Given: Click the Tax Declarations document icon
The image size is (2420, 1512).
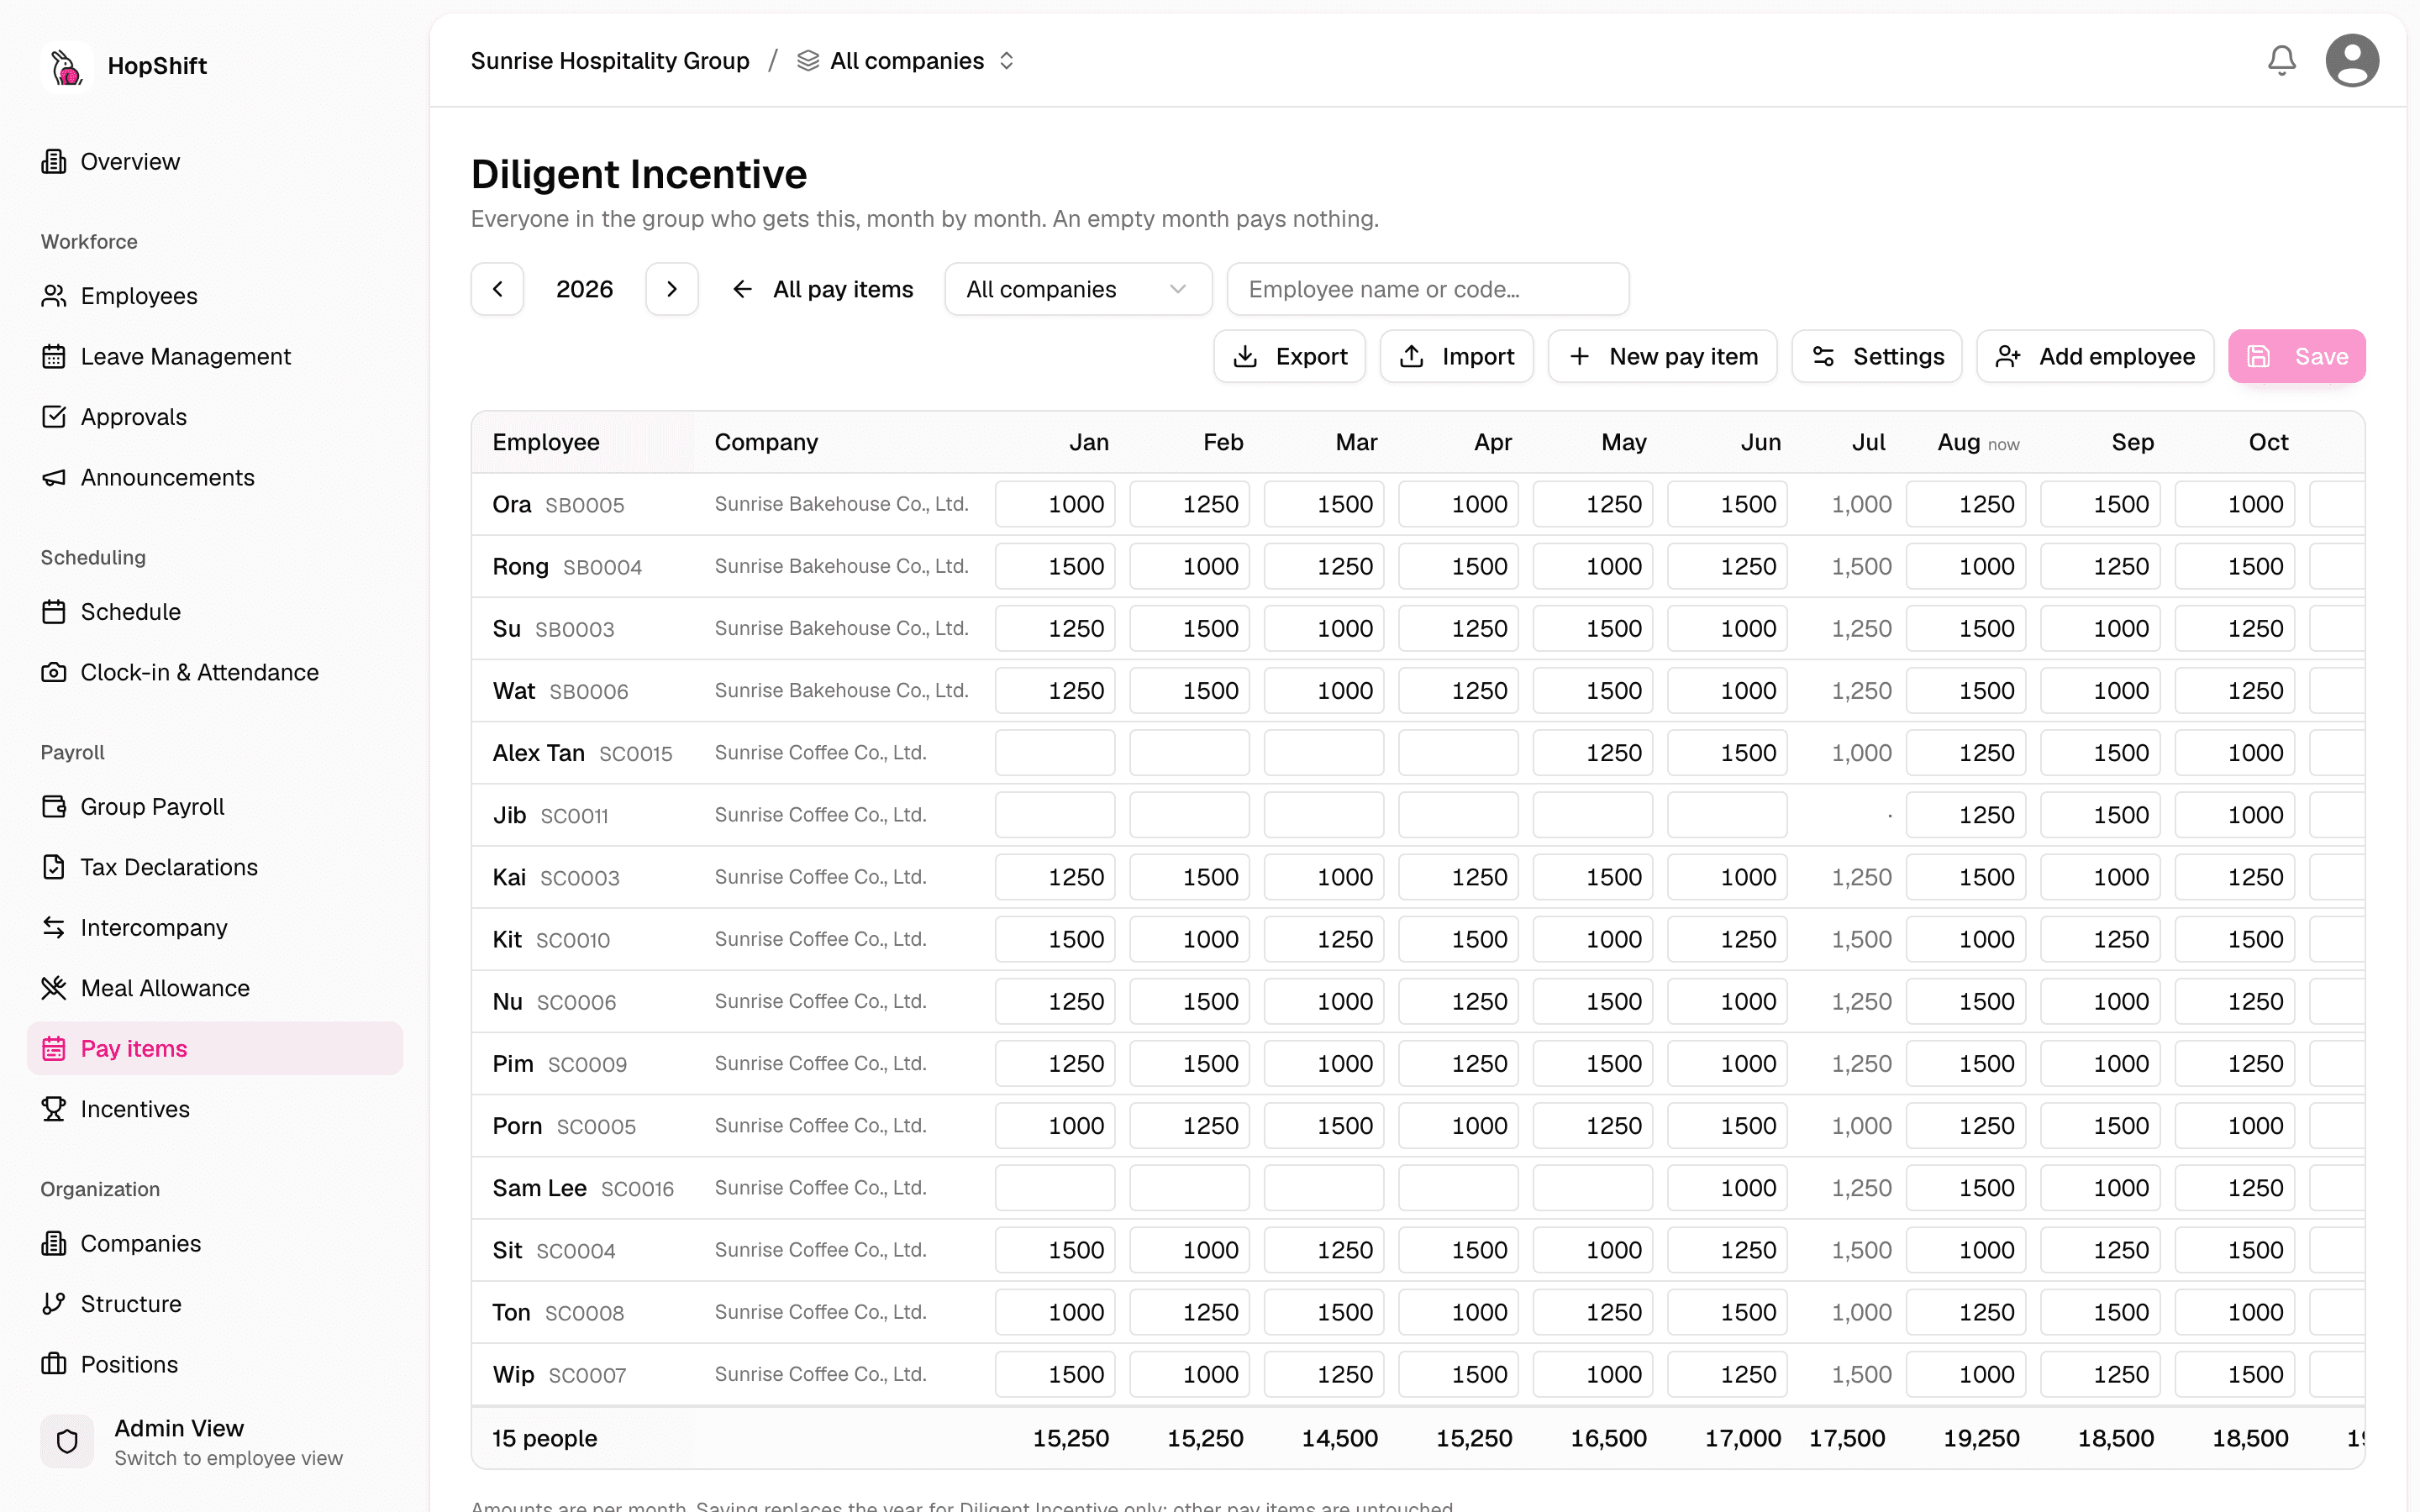Looking at the screenshot, I should (x=54, y=867).
